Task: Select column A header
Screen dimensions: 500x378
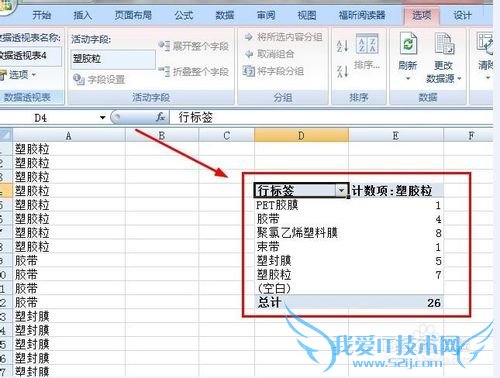Action: tap(68, 136)
